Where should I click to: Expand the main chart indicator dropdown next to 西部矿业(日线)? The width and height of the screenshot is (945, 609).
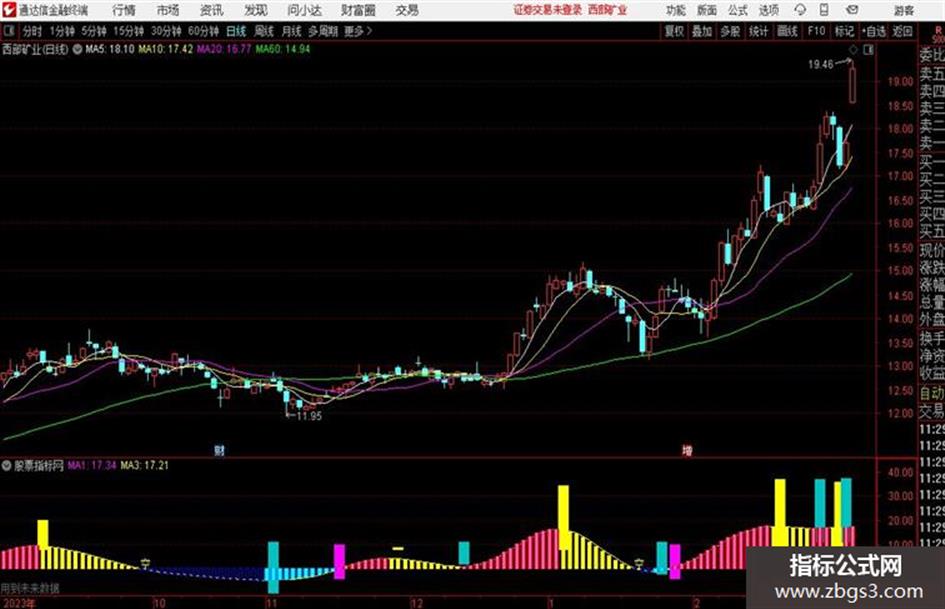(77, 49)
